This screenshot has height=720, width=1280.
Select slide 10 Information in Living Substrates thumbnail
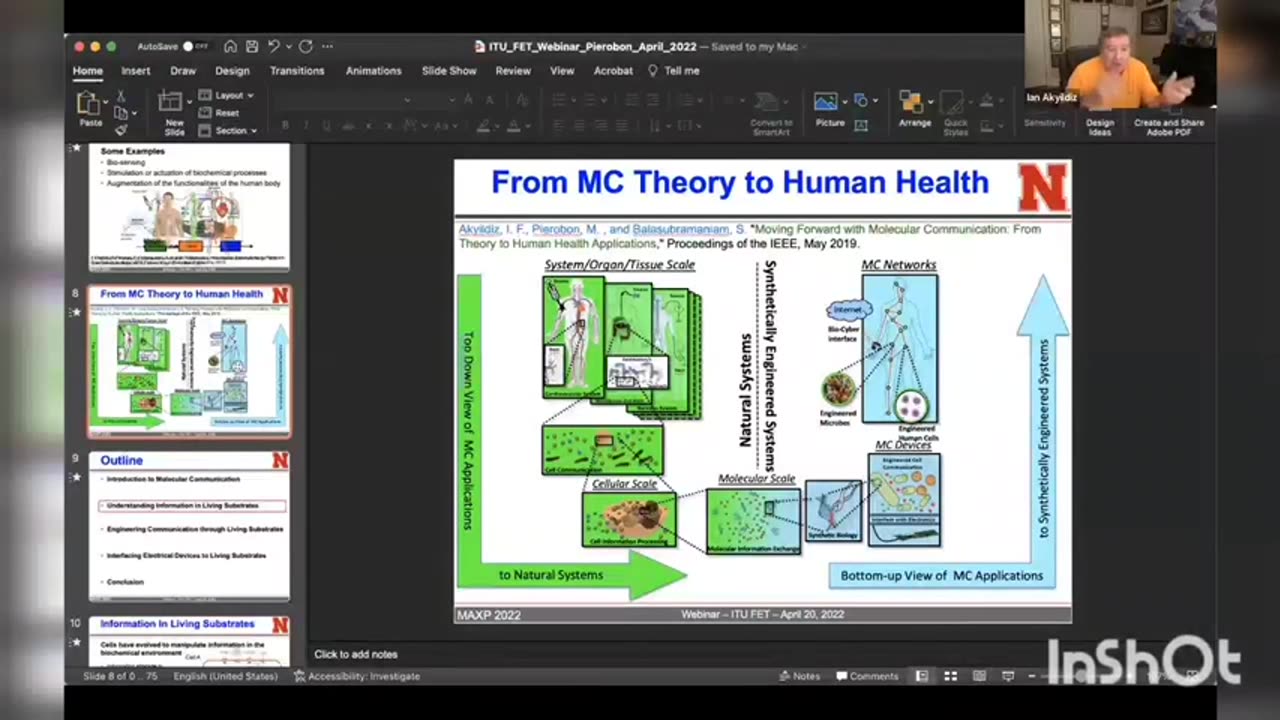click(x=190, y=642)
